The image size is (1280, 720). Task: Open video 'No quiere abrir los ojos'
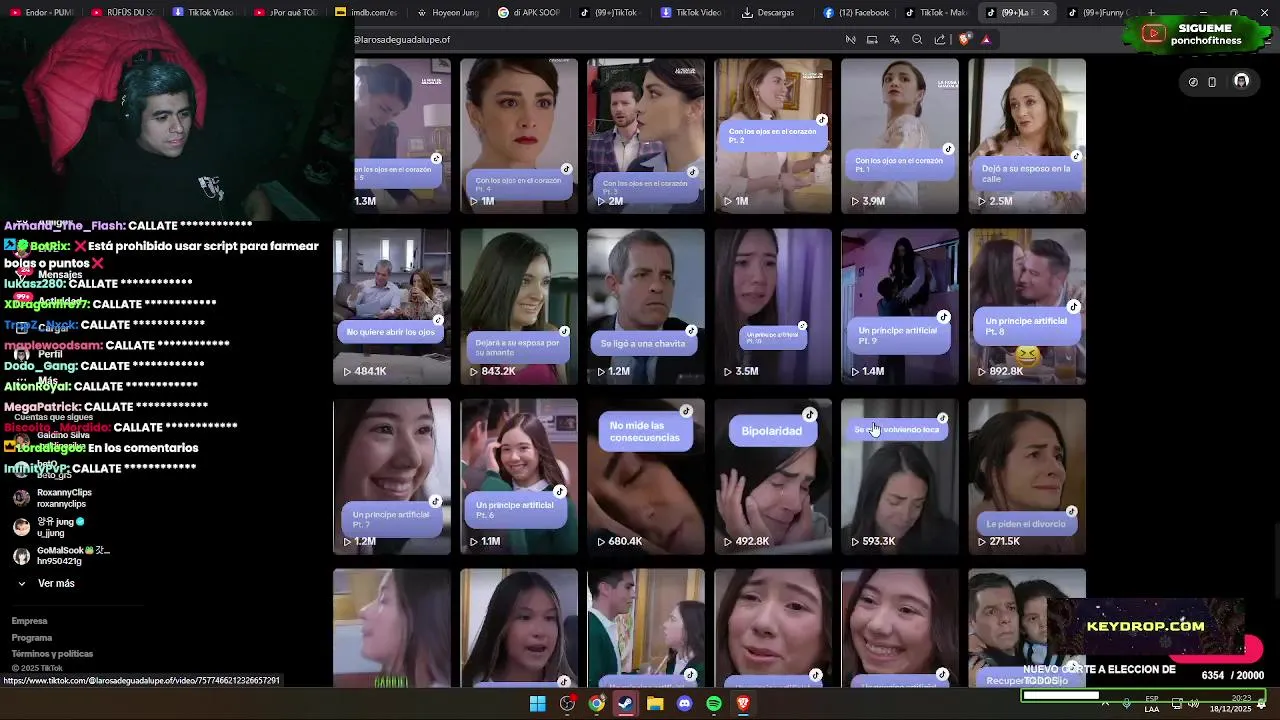392,306
